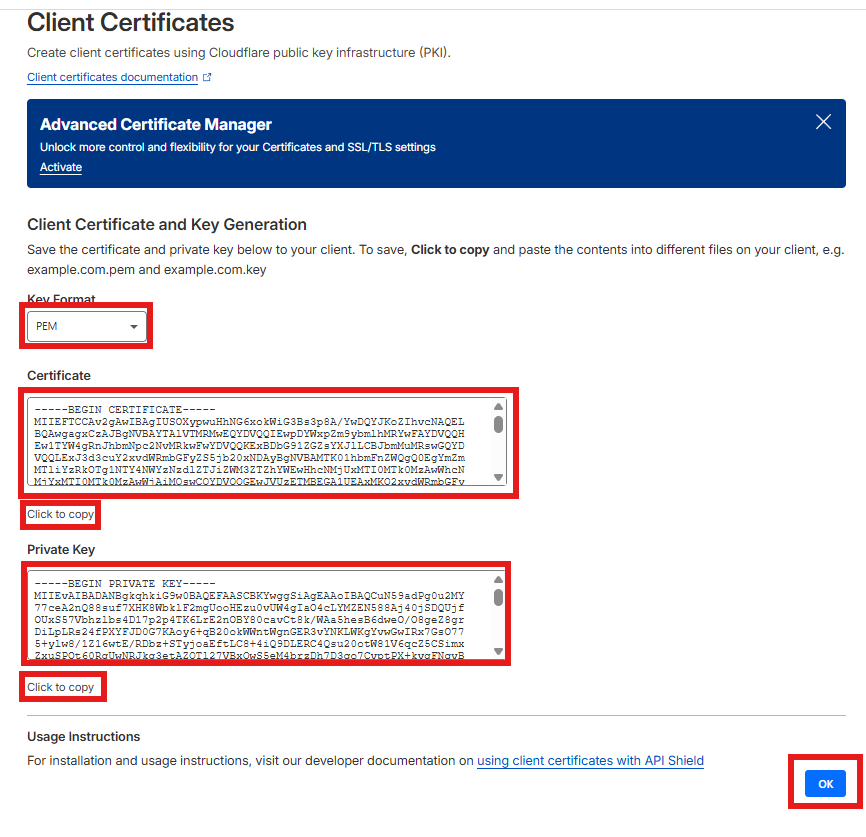Click the Activate link in the banner
This screenshot has width=866, height=837.
(60, 166)
